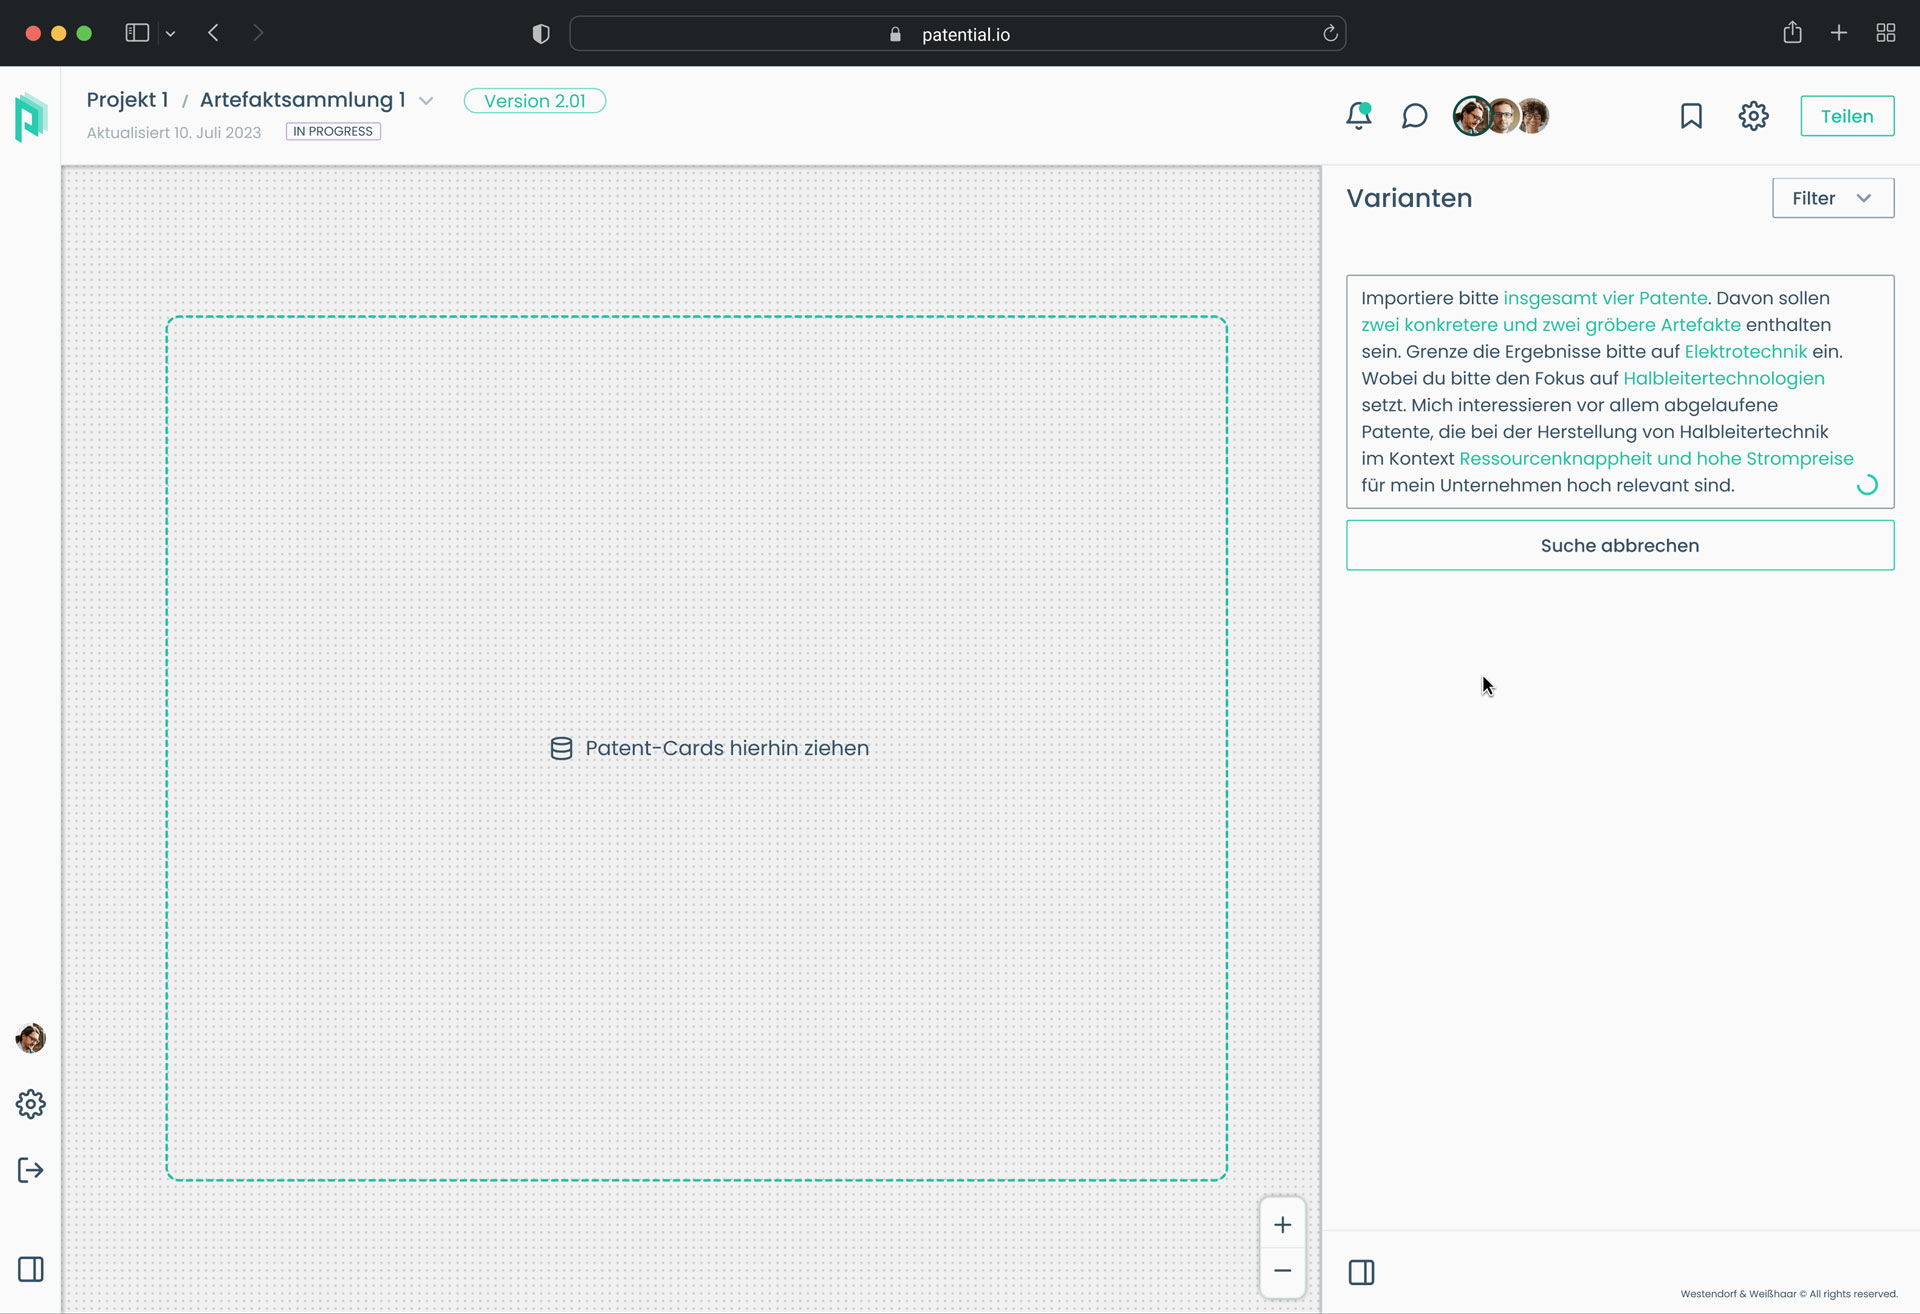
Task: Toggle the right Varianten panel
Action: tap(1361, 1272)
